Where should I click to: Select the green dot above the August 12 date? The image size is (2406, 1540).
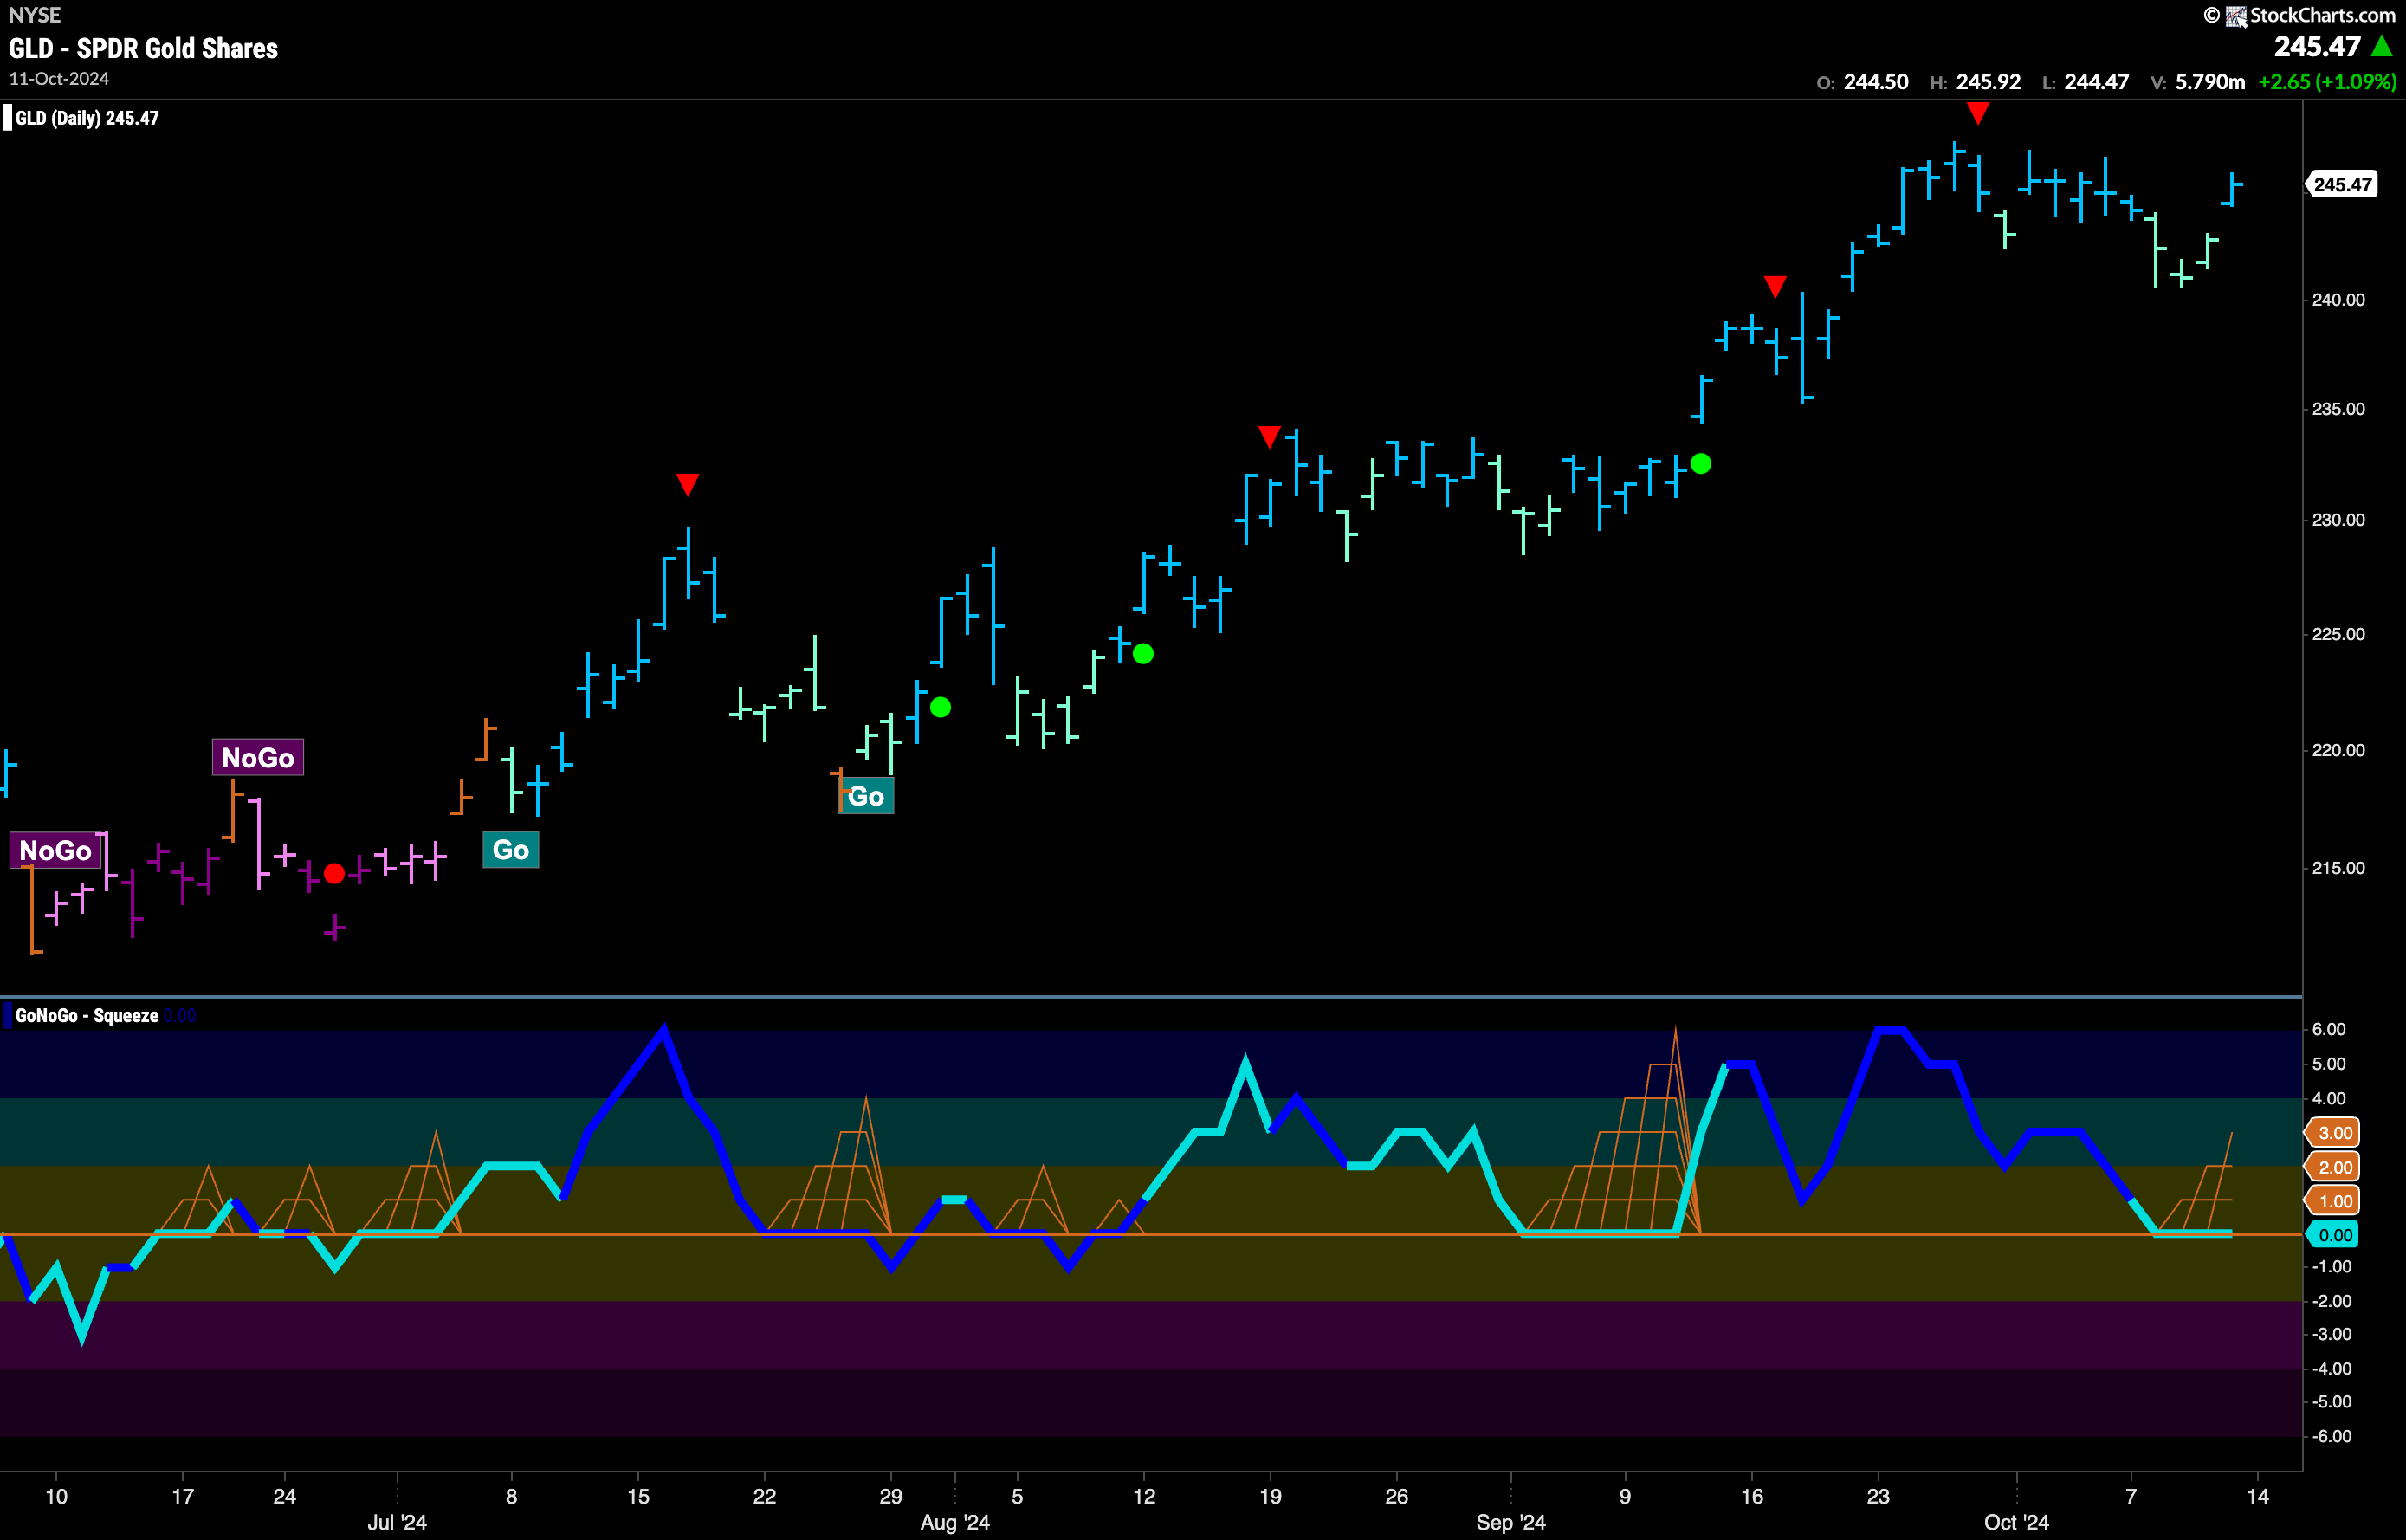click(x=1143, y=654)
